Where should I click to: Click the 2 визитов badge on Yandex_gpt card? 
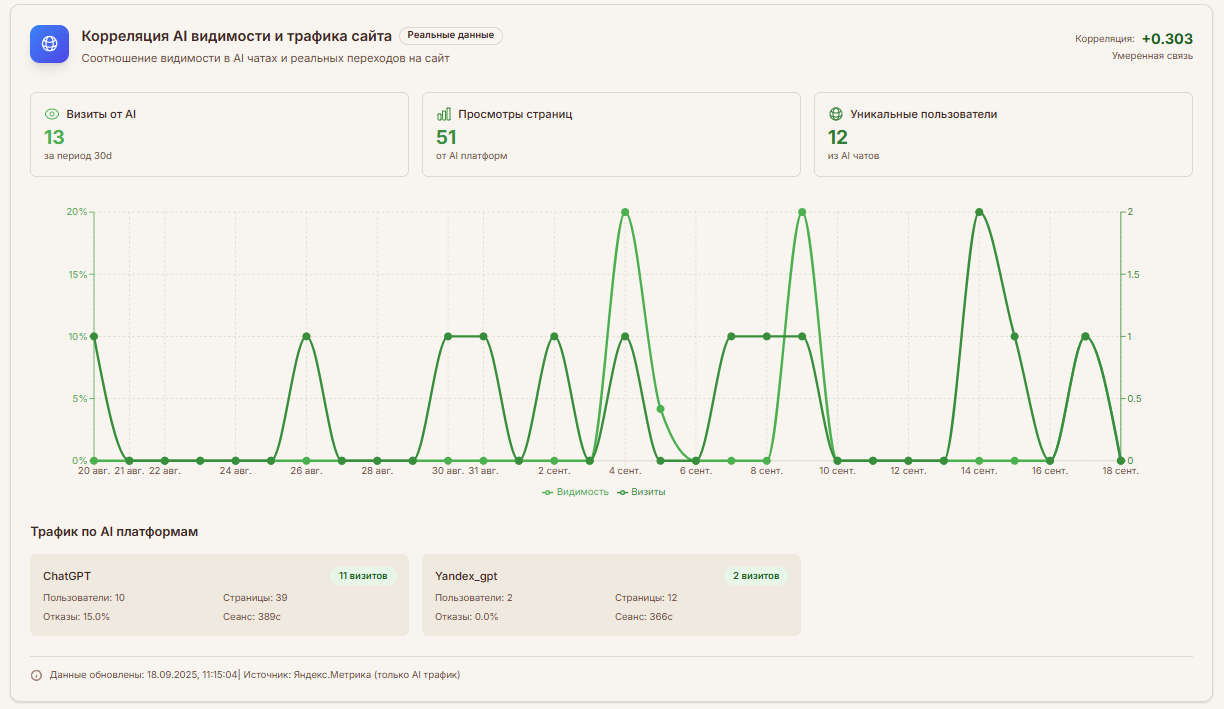[x=756, y=576]
